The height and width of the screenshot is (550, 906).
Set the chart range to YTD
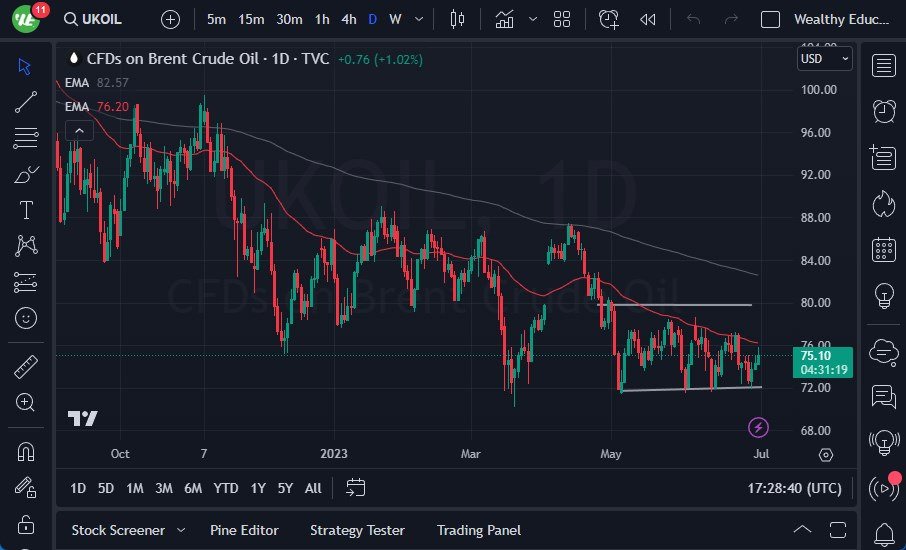226,488
